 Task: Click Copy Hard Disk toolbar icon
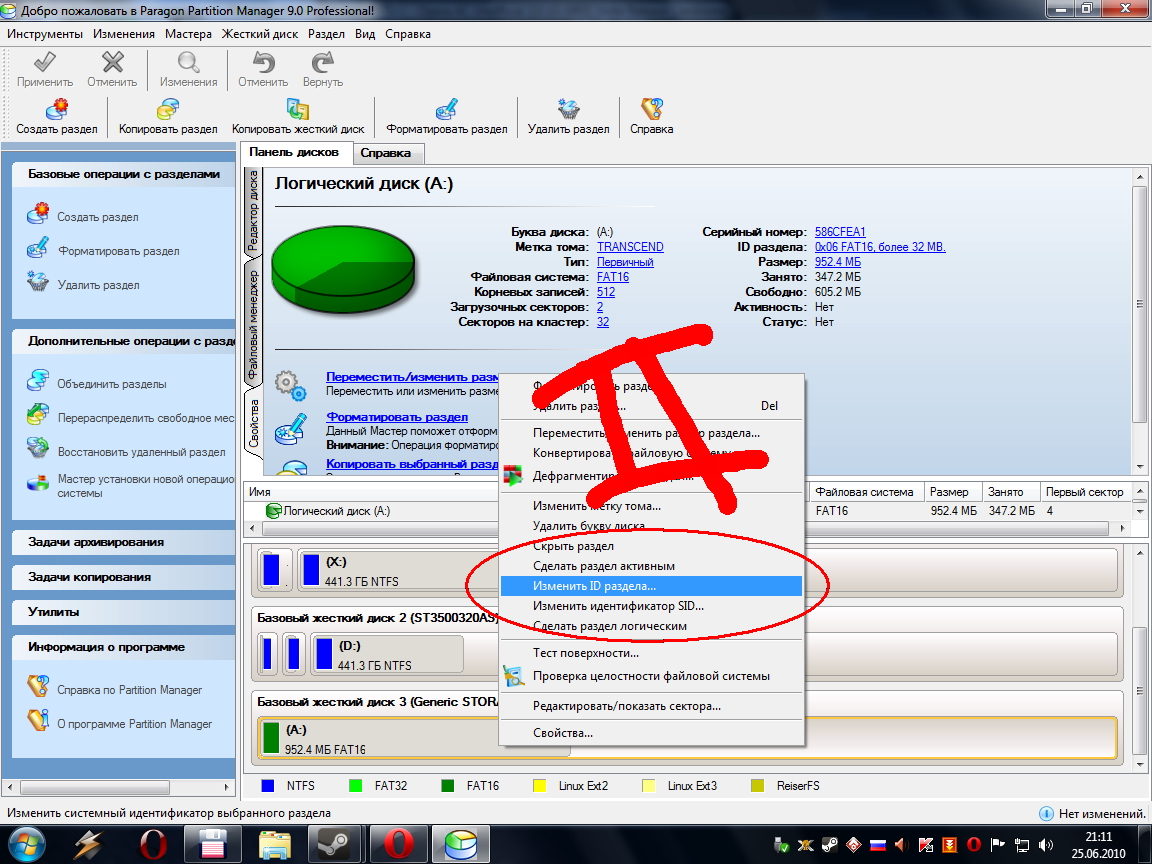(x=298, y=109)
